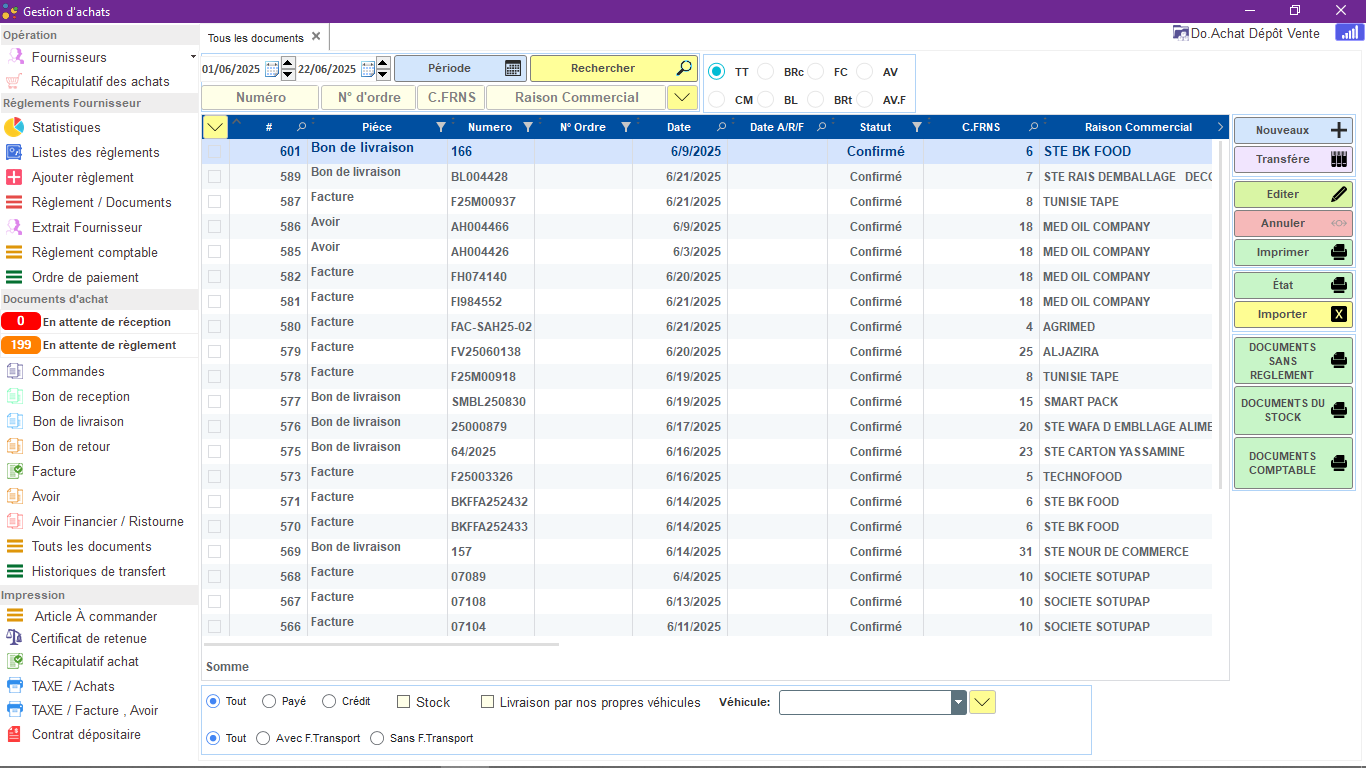Click the Ordre de paiement icon

(x=14, y=277)
